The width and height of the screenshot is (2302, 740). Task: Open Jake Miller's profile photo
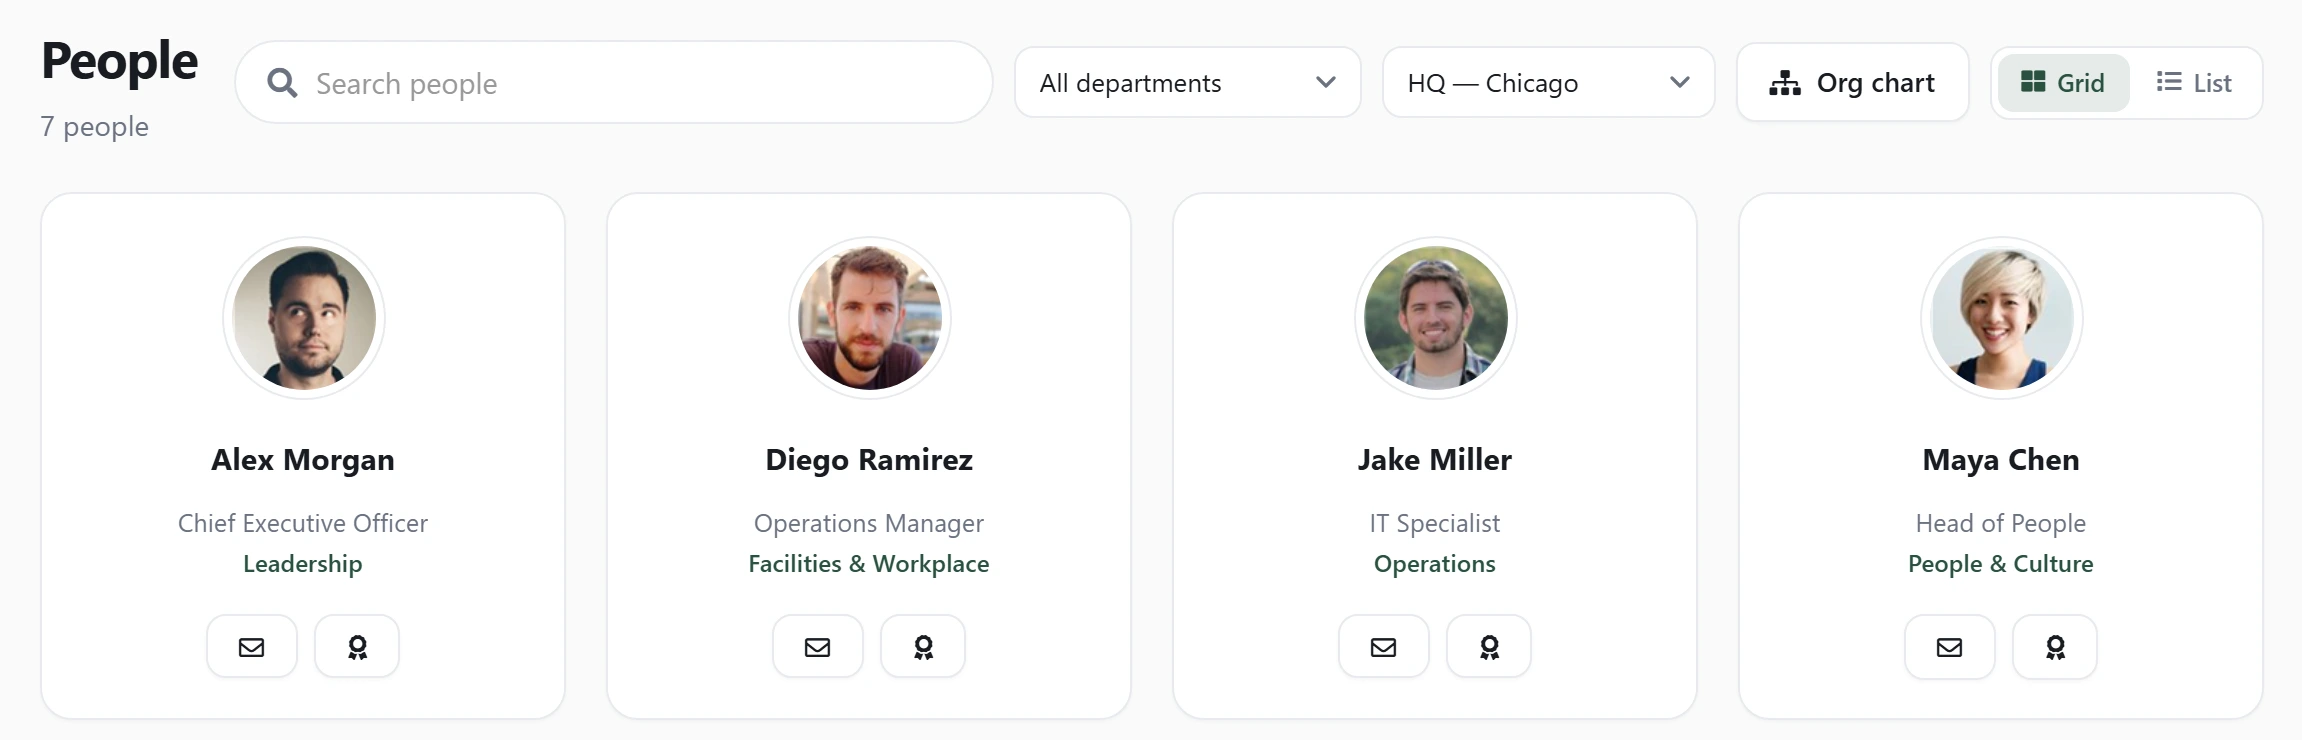point(1436,318)
